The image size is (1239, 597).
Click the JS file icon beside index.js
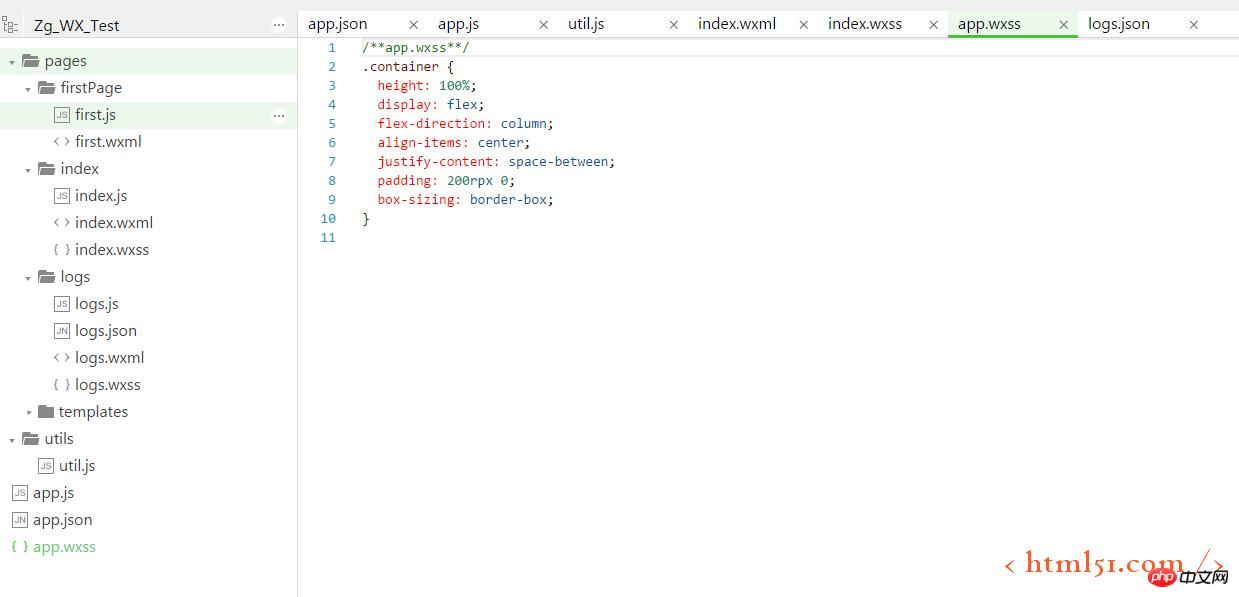[62, 196]
